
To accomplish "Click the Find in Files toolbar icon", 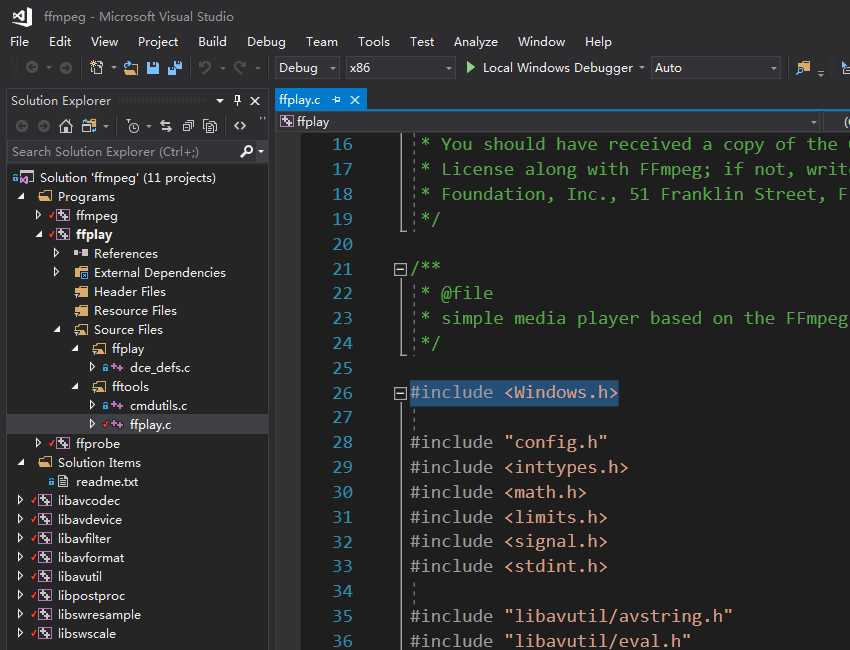I will point(803,68).
